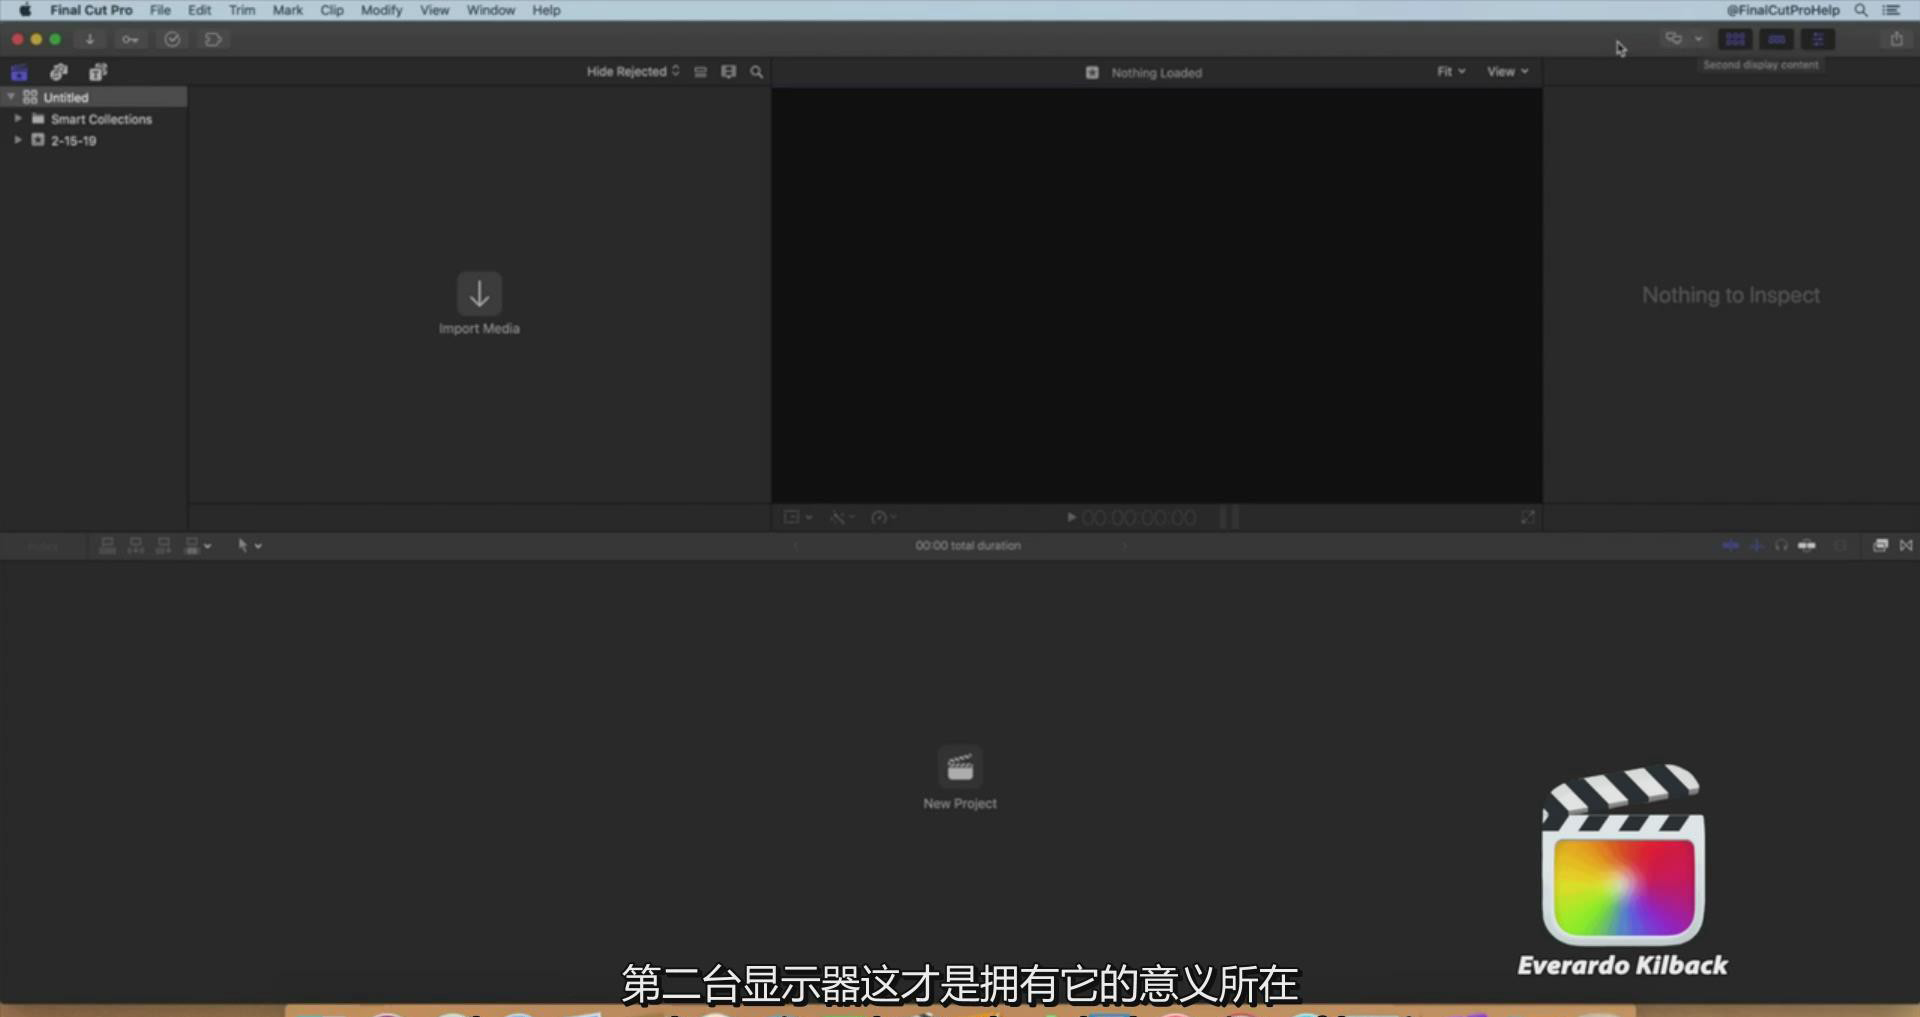Go back in timeline history arrow
The height and width of the screenshot is (1017, 1920).
pos(796,546)
